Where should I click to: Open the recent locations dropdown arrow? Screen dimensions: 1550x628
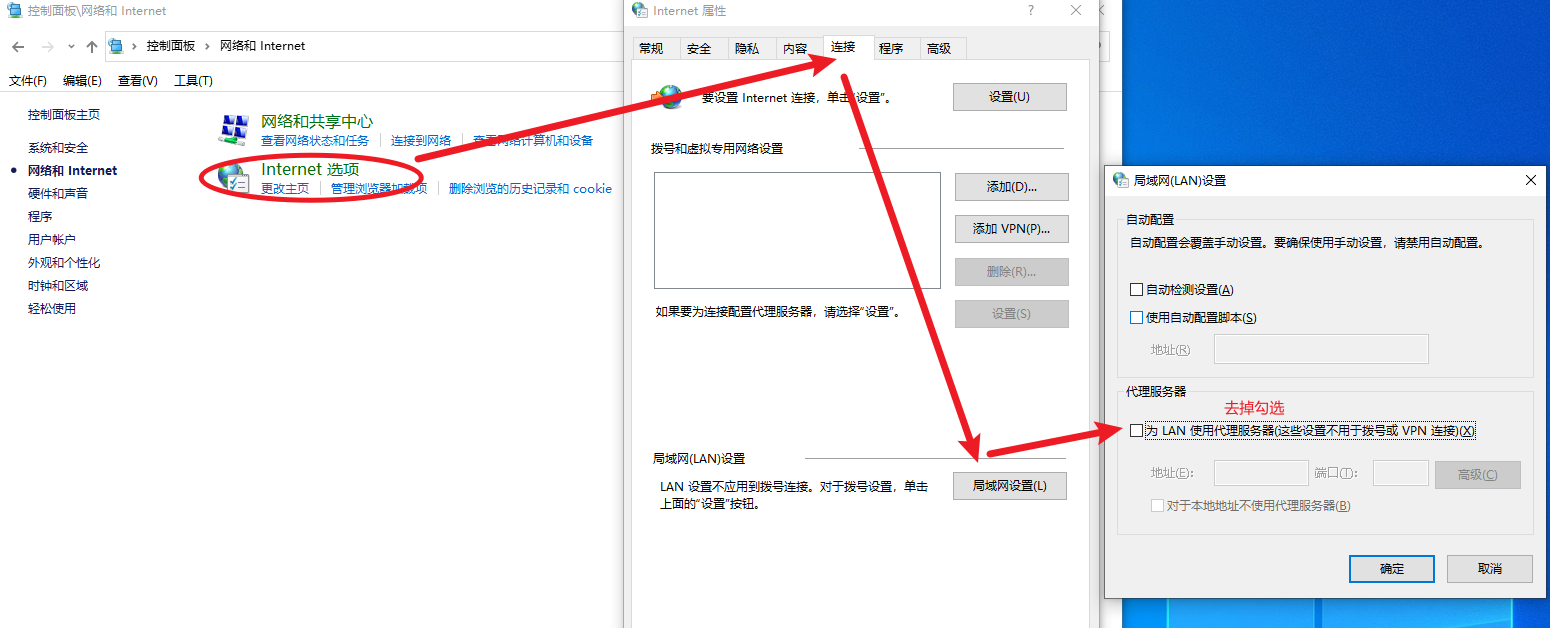click(71, 46)
